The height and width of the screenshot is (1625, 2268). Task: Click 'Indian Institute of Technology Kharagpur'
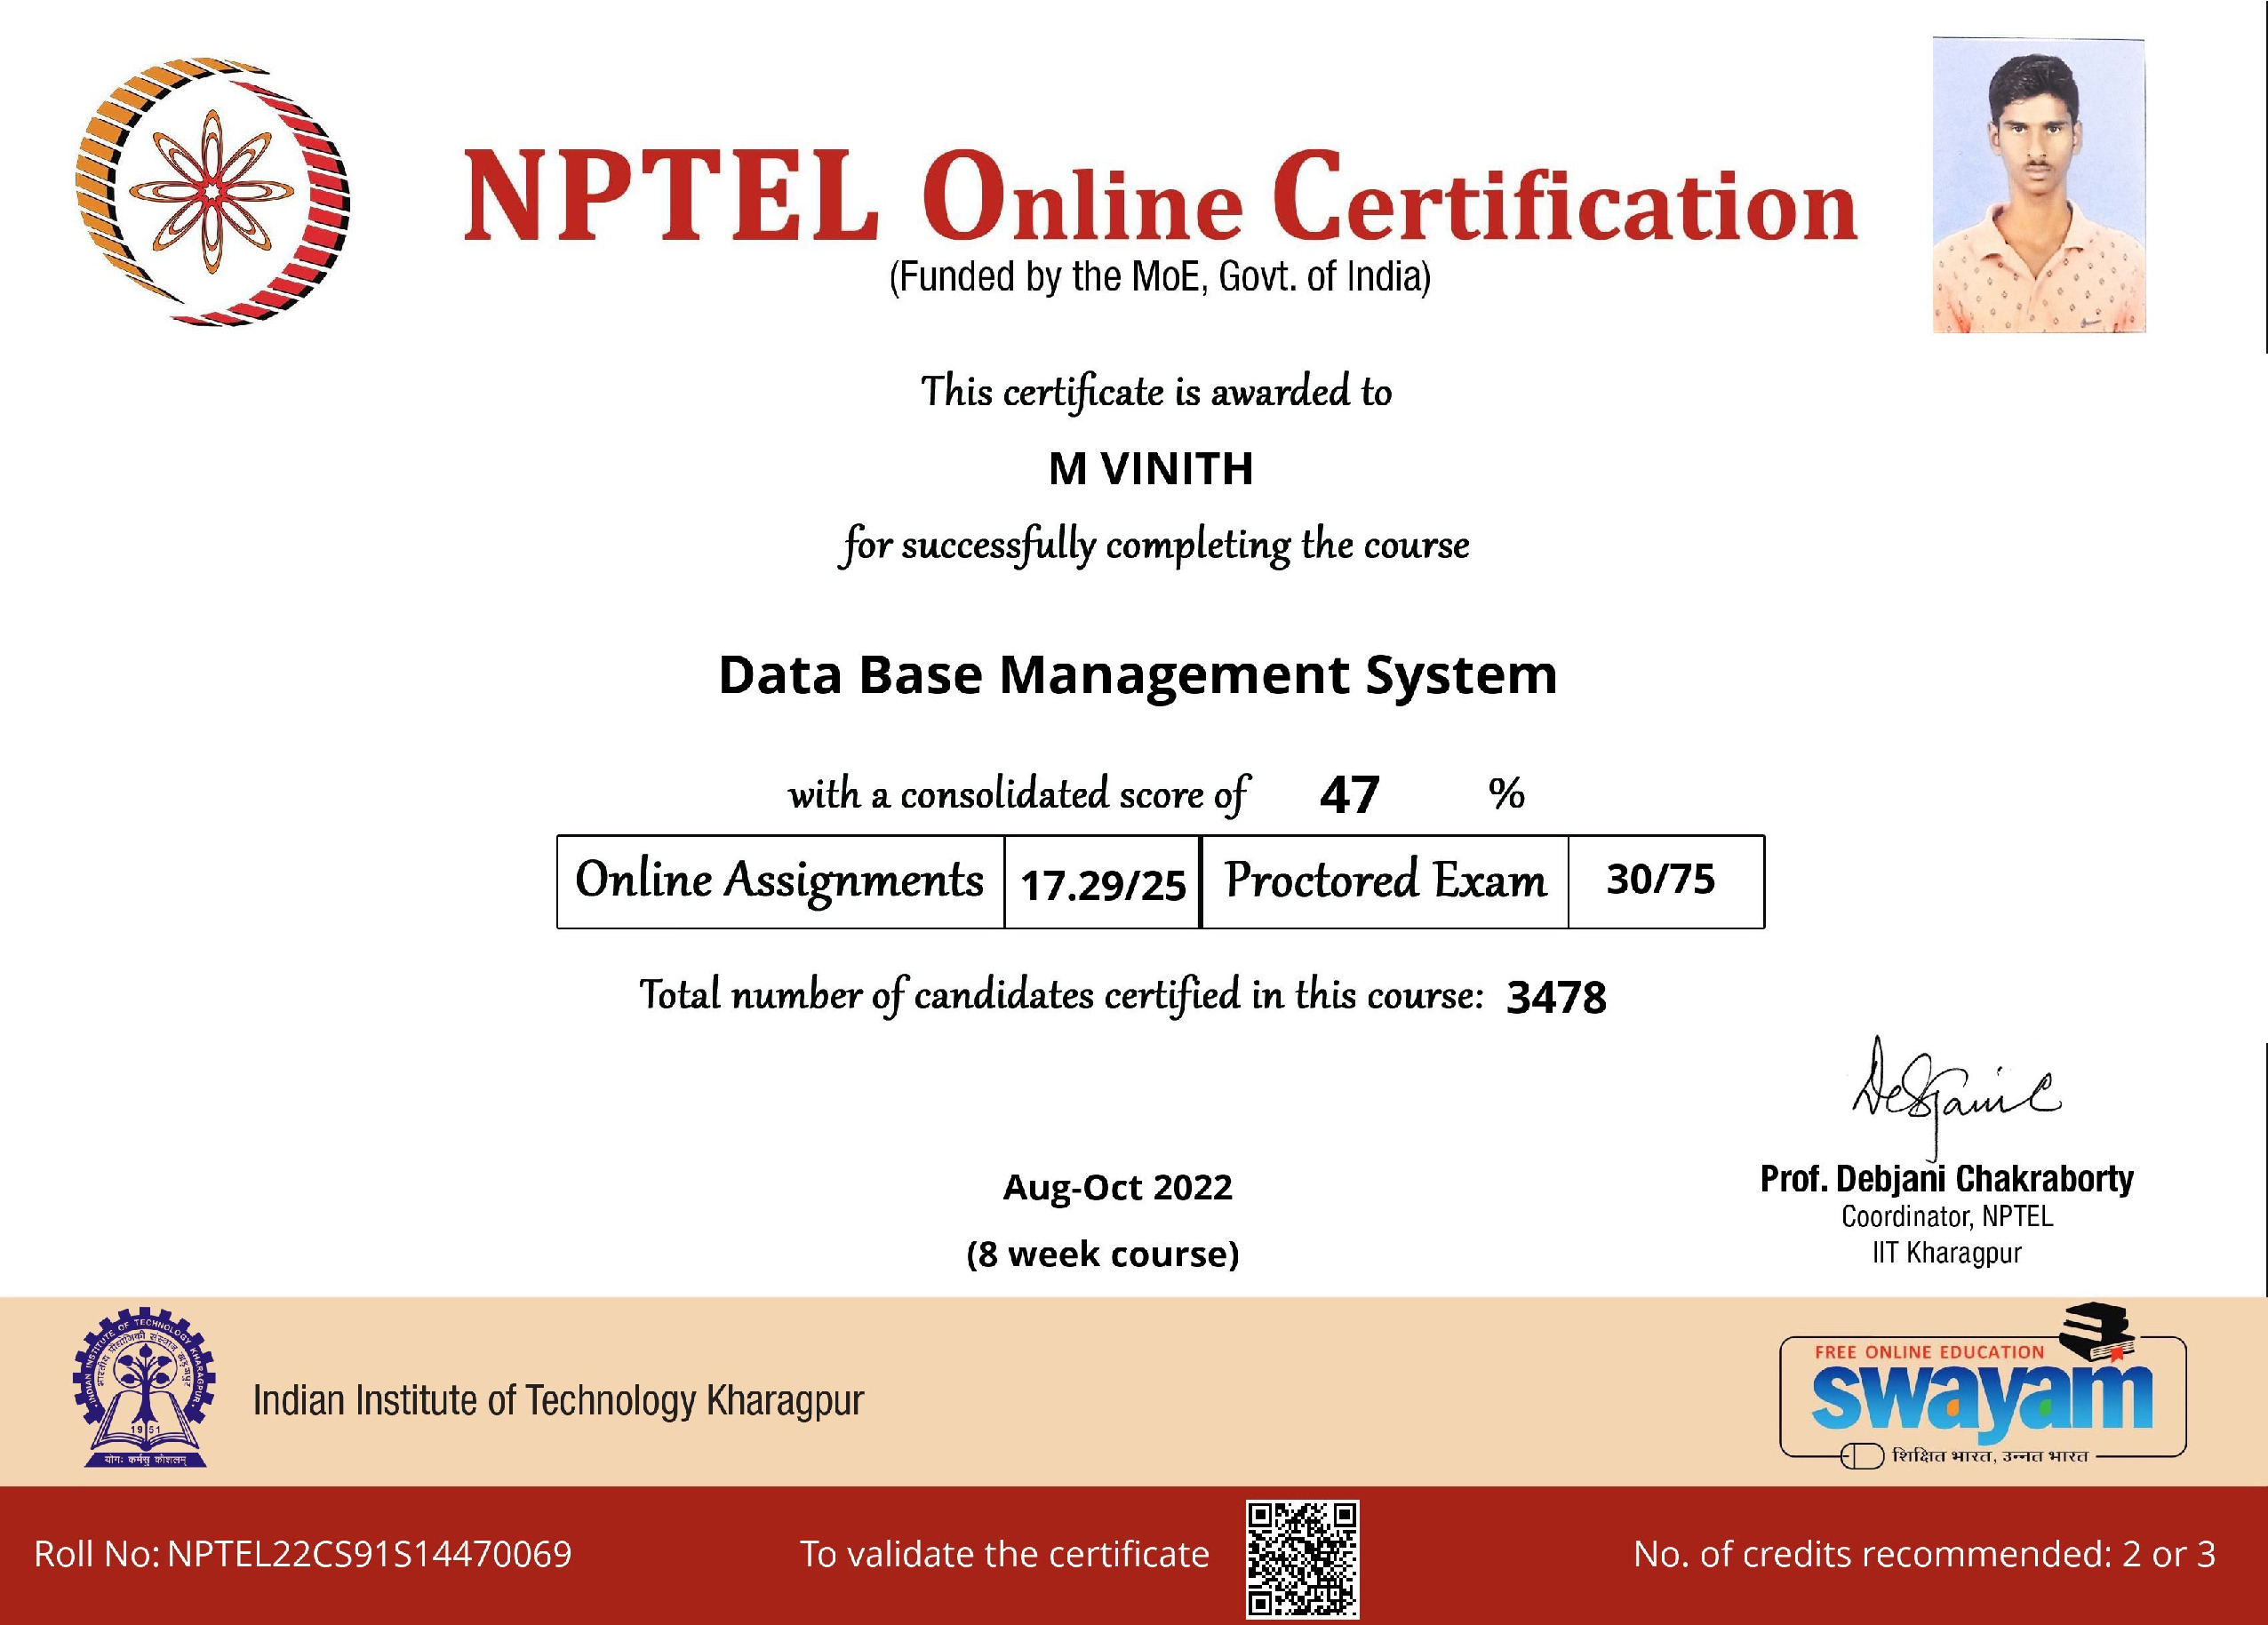pyautogui.click(x=558, y=1401)
